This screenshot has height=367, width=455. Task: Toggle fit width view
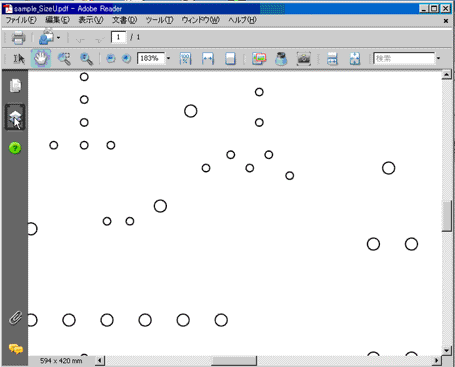point(208,59)
